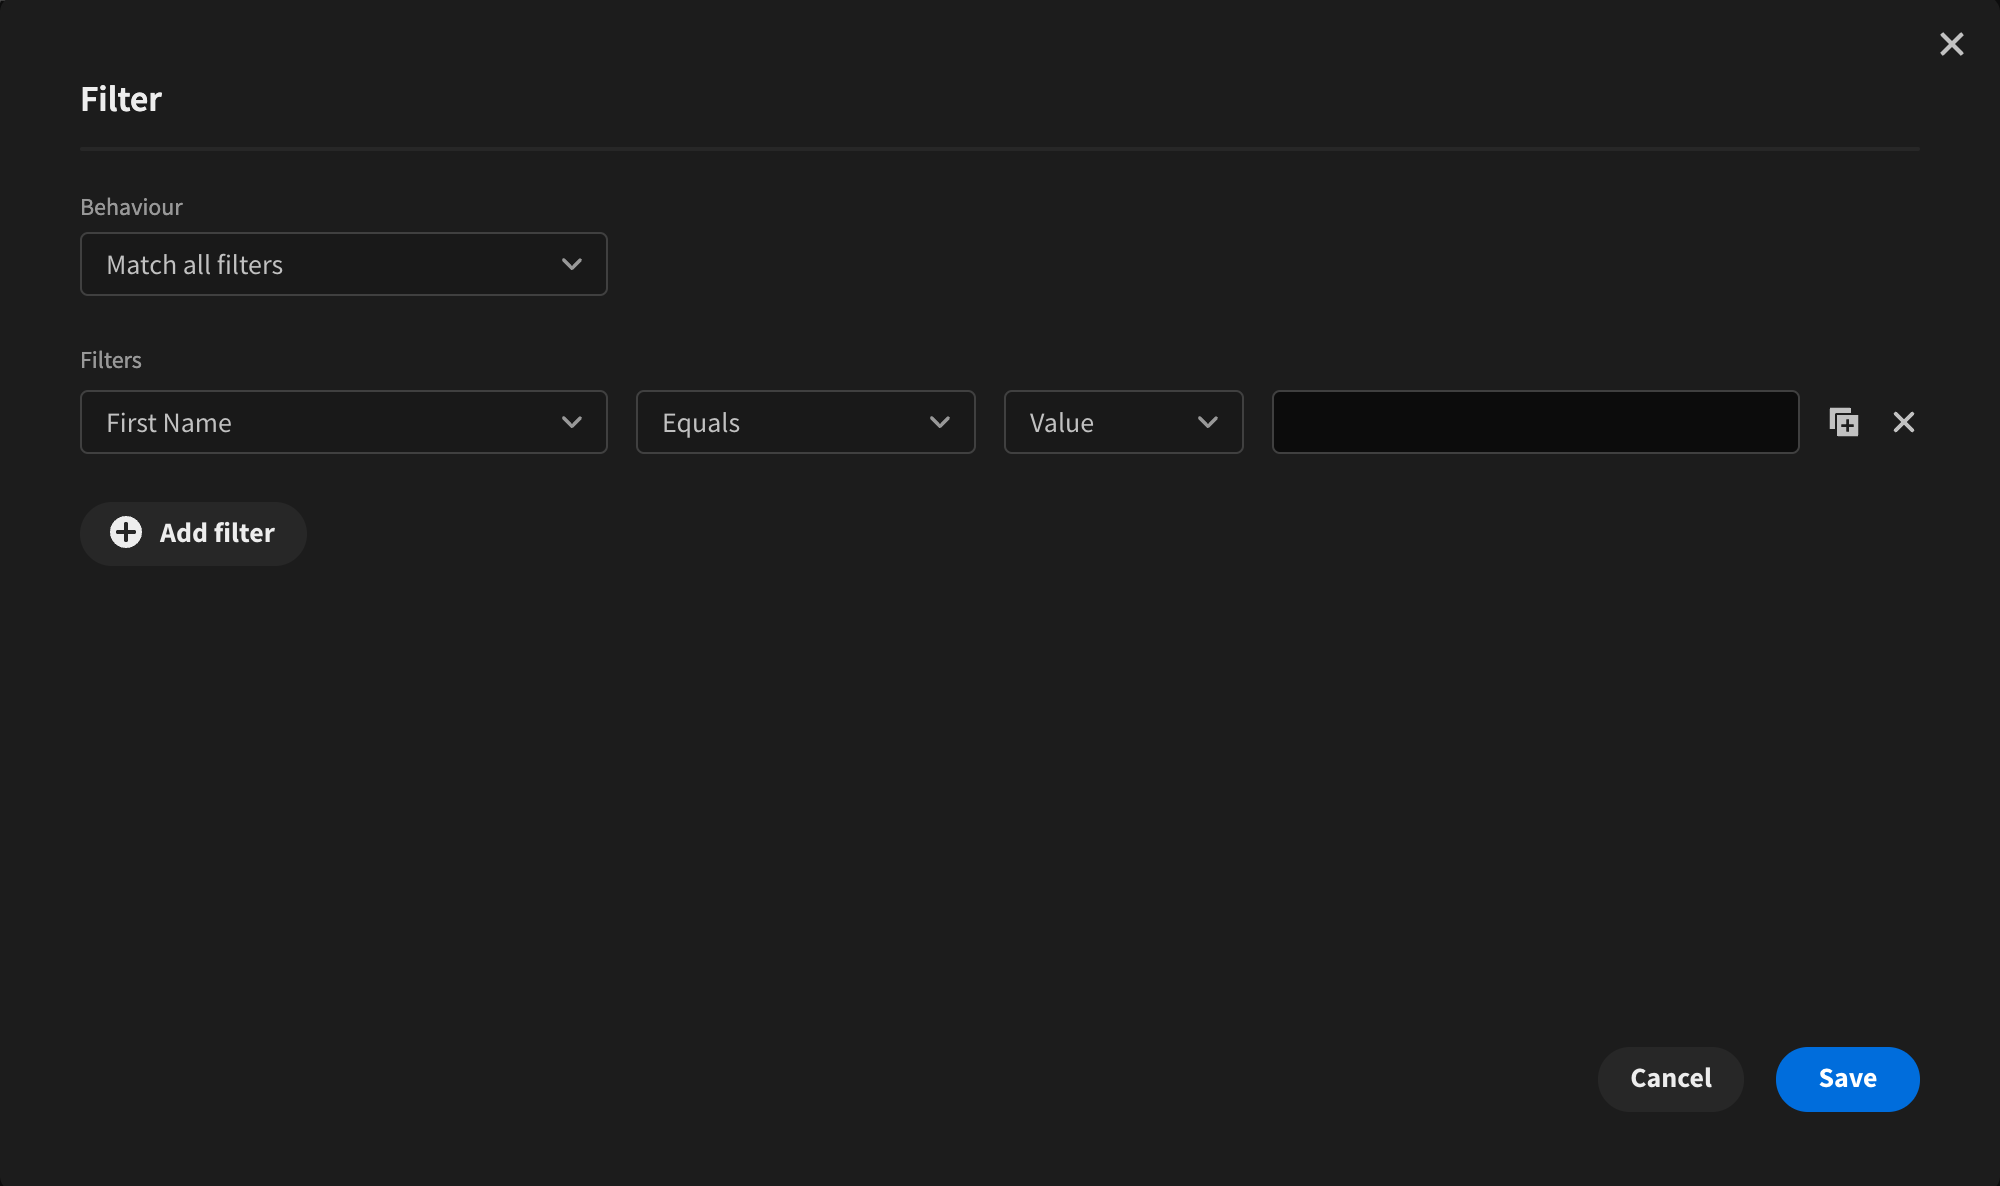2000x1186 pixels.
Task: Close the Filter dialog with top-right X
Action: click(1951, 44)
